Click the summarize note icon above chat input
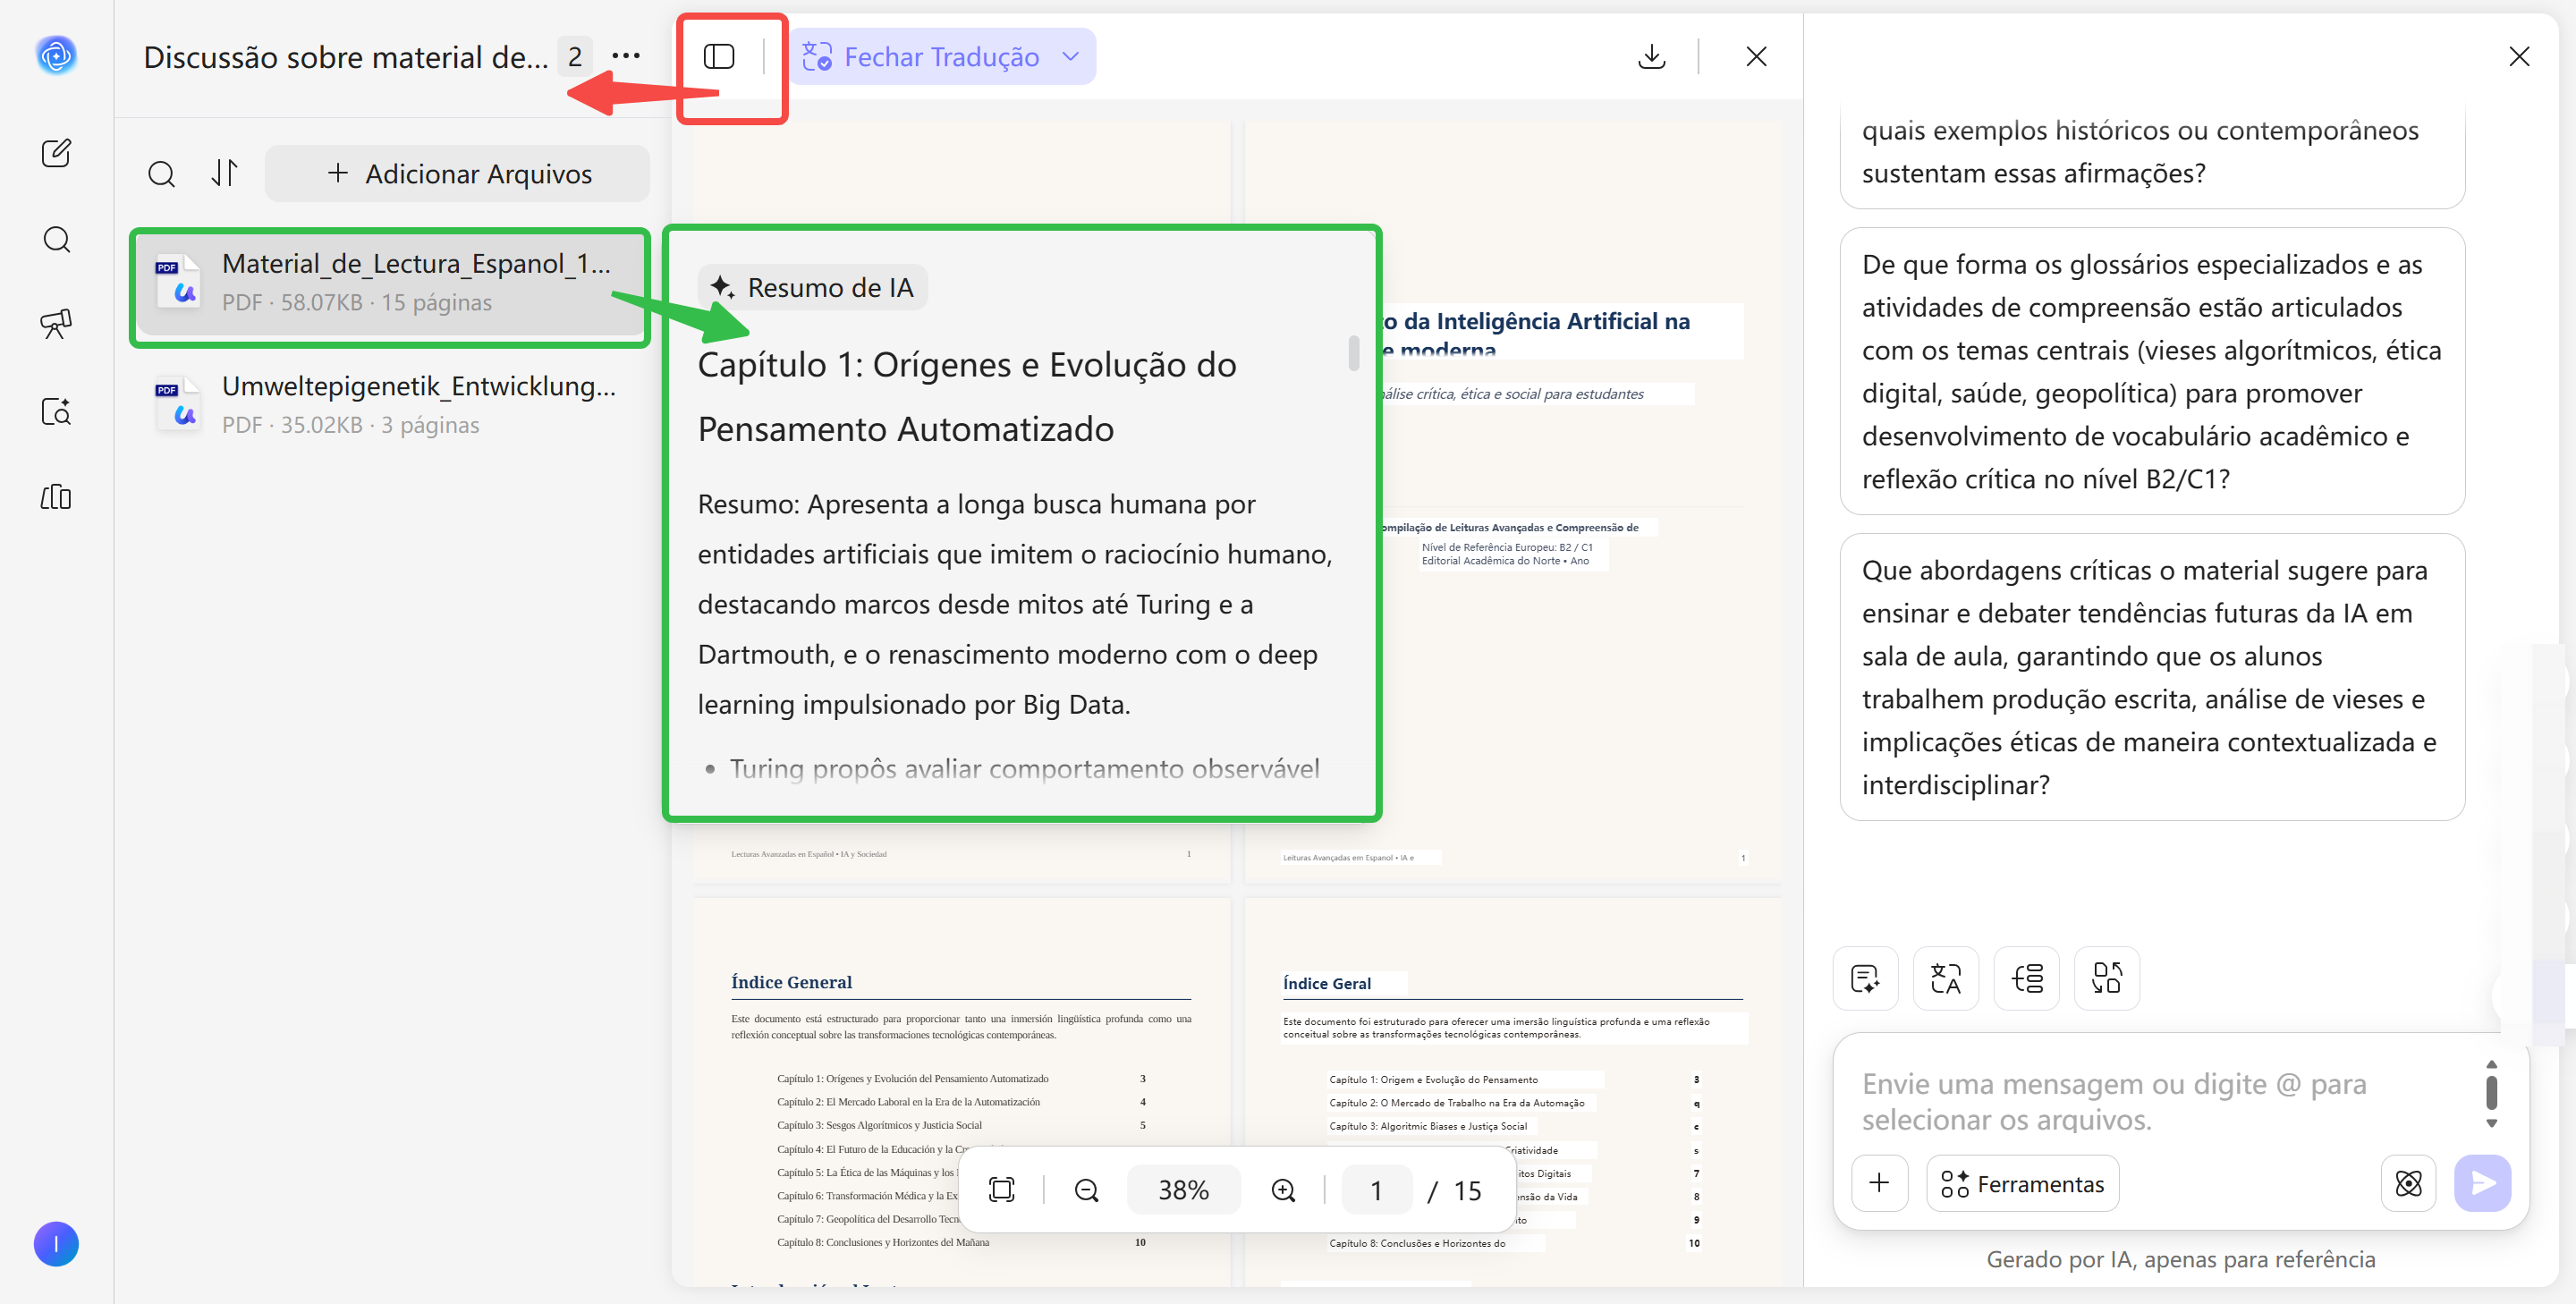This screenshot has height=1304, width=2576. point(1865,978)
